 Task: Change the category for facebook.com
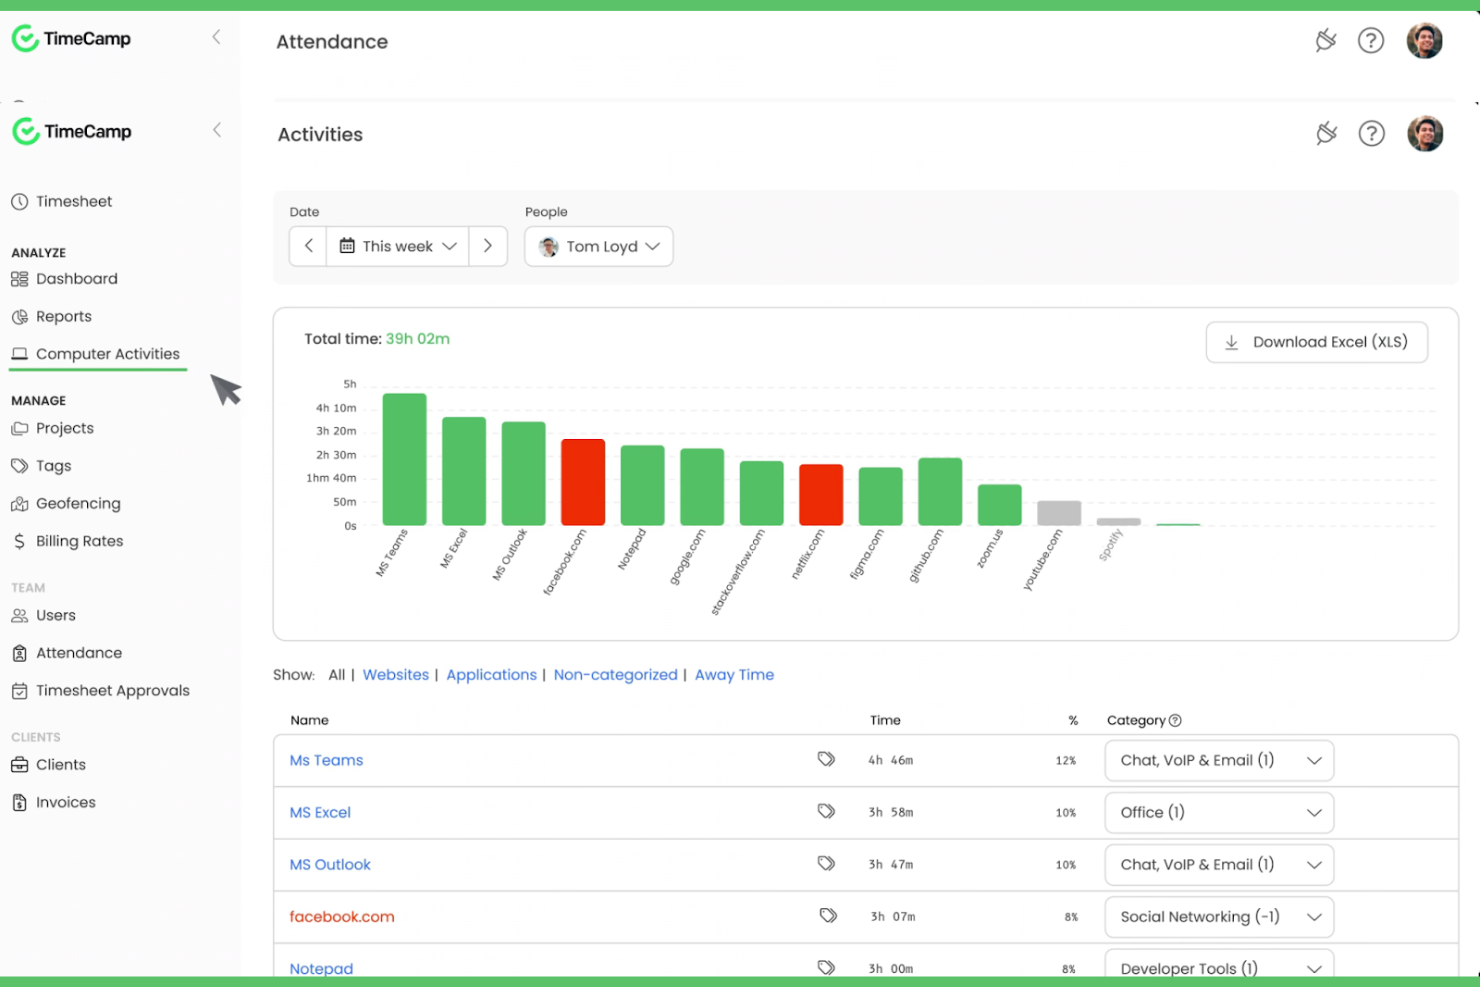(x=1218, y=916)
